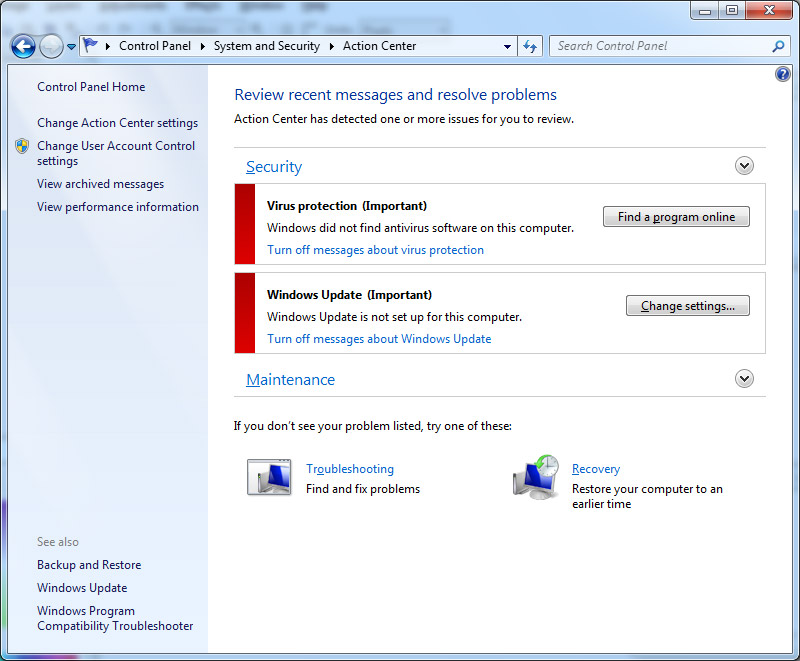This screenshot has height=661, width=800.
Task: Select System and Security in breadcrumb
Action: (x=266, y=46)
